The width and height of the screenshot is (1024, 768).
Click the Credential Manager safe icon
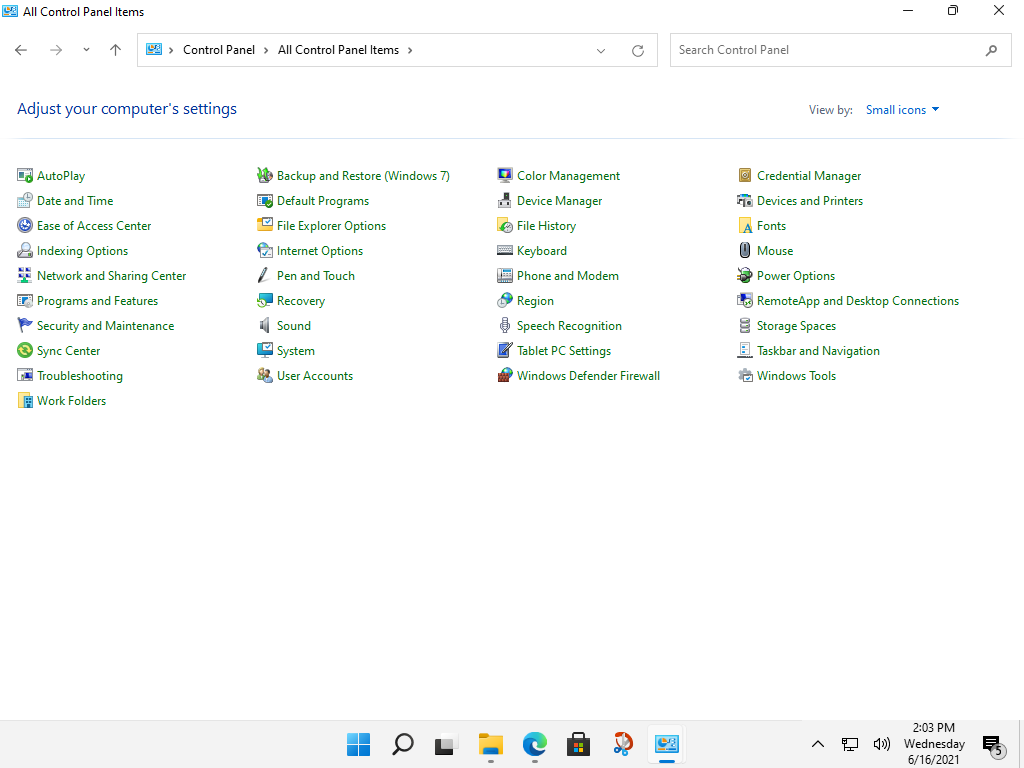click(744, 176)
